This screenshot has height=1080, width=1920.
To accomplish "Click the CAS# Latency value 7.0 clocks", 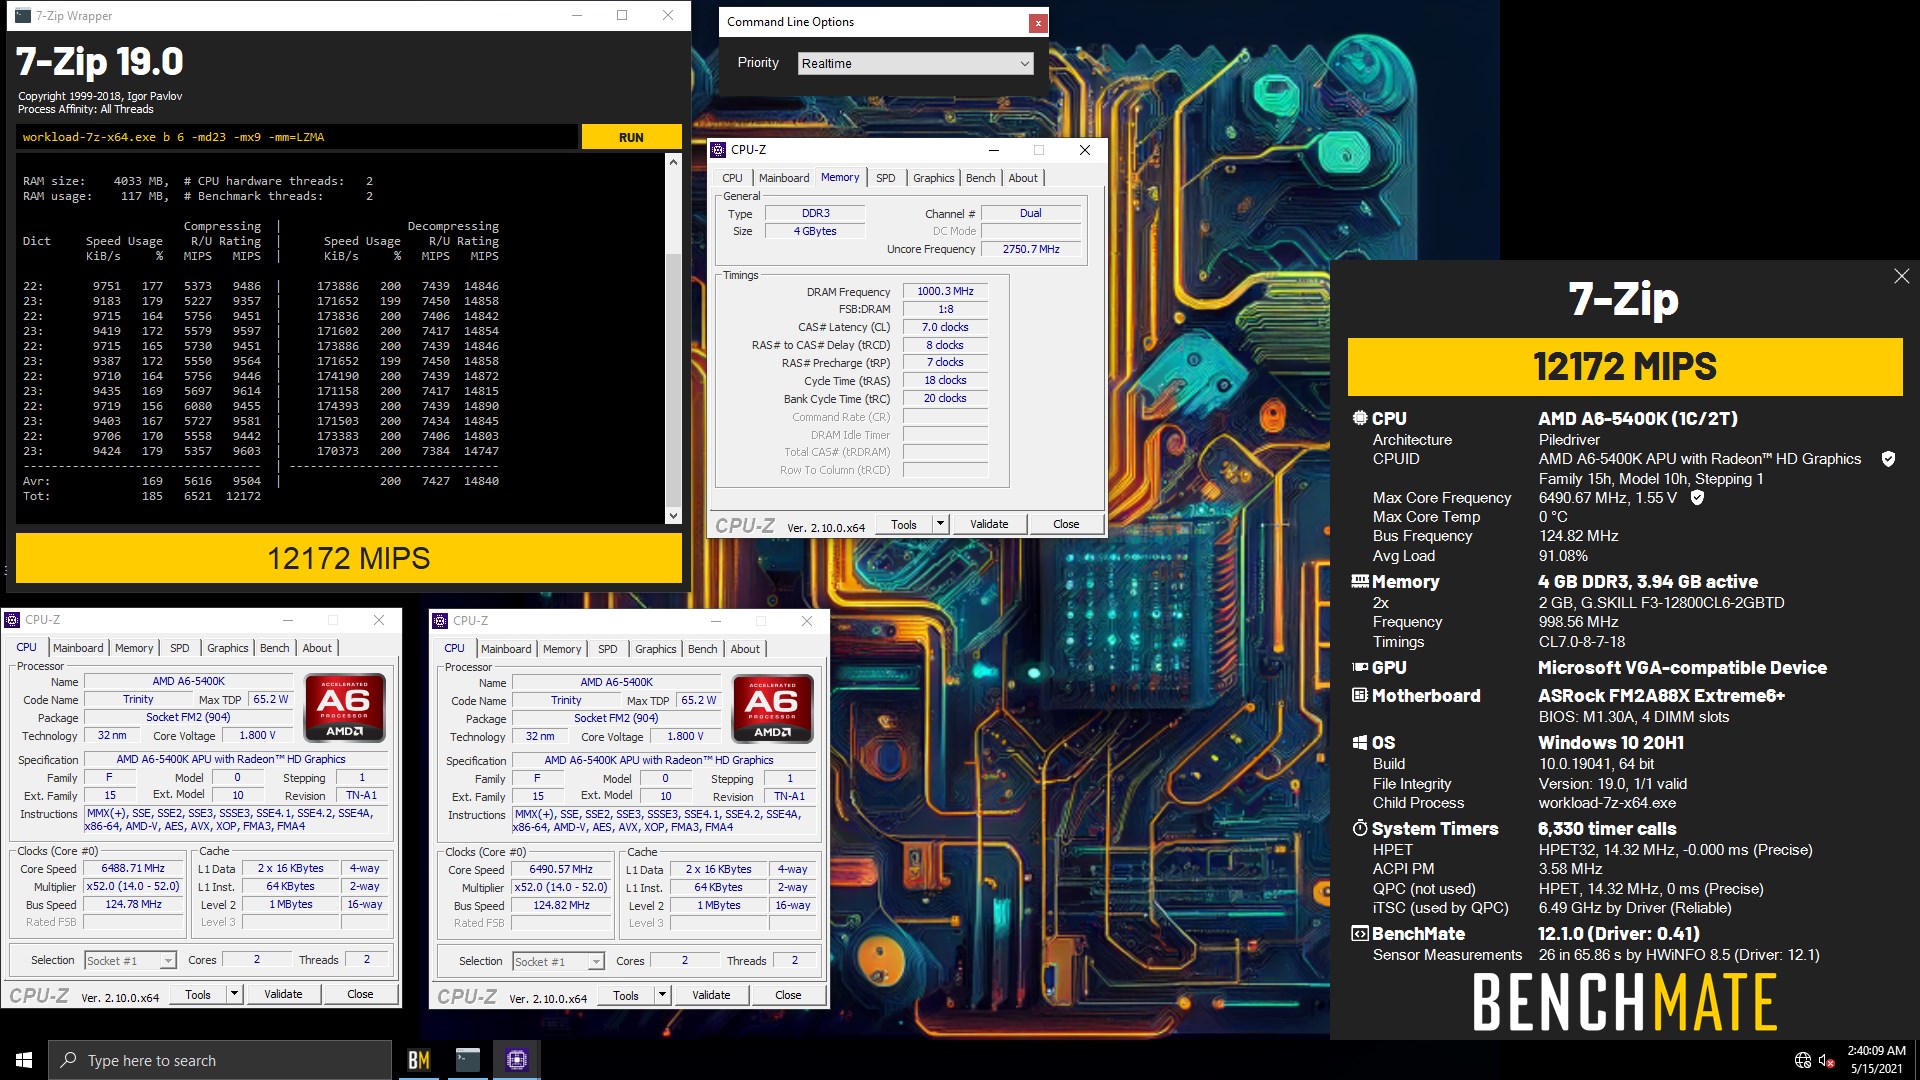I will tap(945, 327).
